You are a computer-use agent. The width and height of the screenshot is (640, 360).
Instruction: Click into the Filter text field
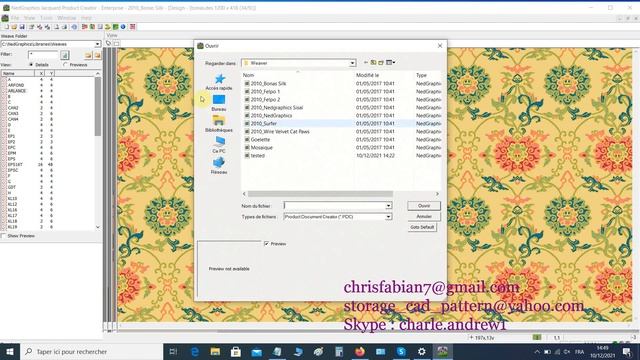click(43, 54)
